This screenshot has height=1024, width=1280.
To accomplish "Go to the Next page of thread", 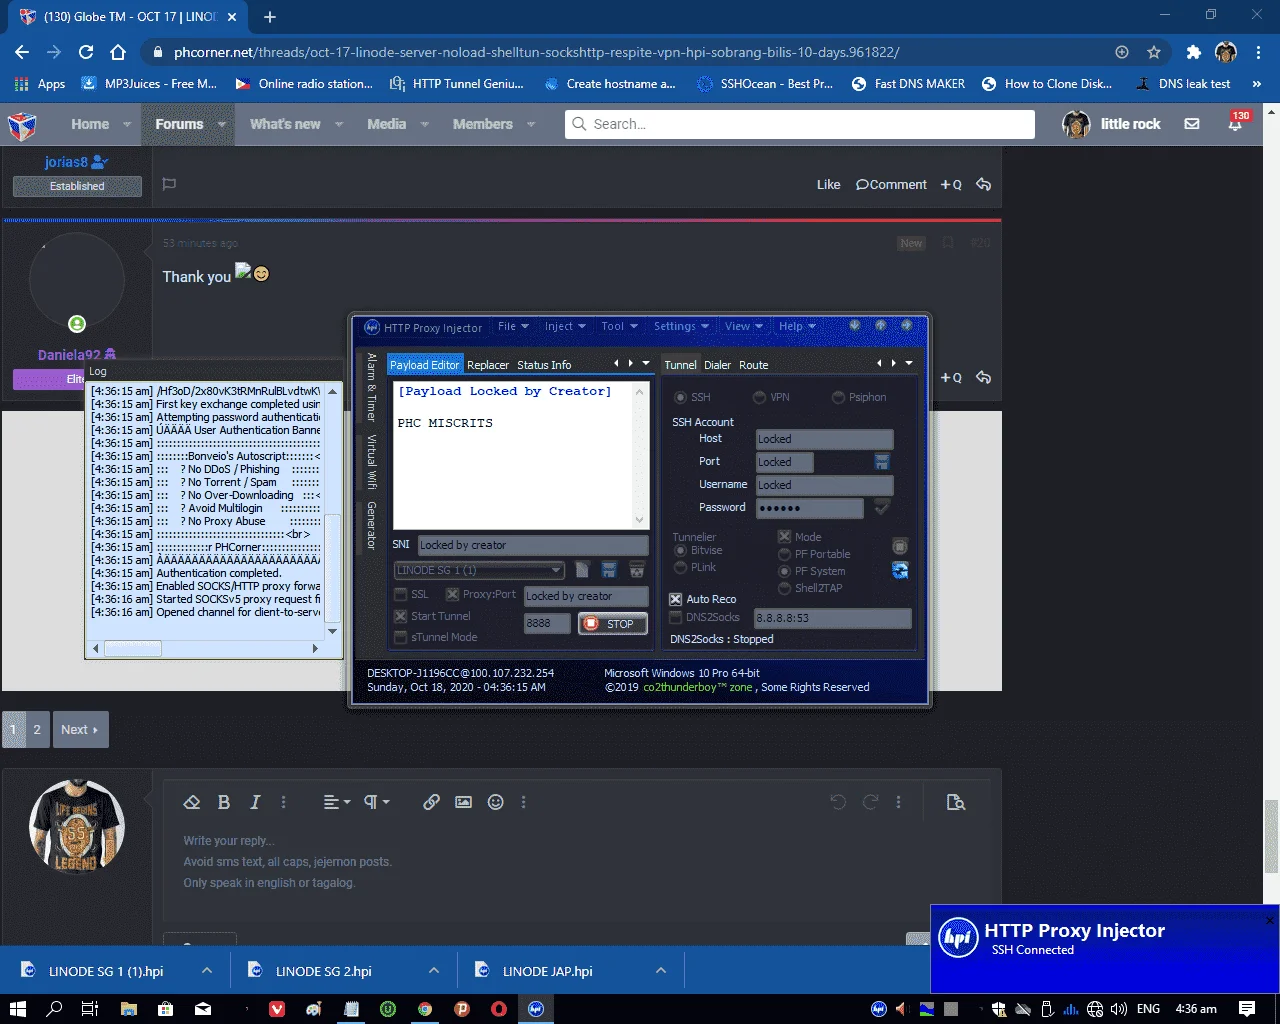I will (80, 729).
